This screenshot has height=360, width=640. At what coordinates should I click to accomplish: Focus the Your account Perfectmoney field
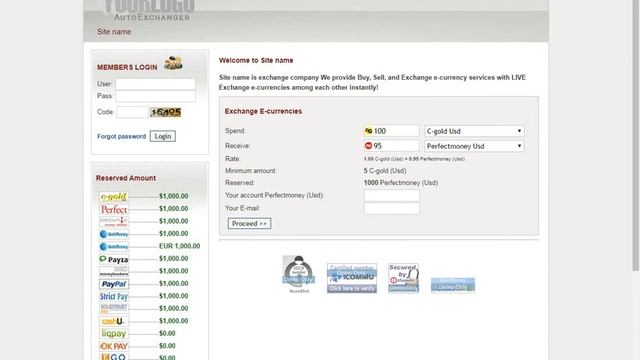(x=392, y=196)
